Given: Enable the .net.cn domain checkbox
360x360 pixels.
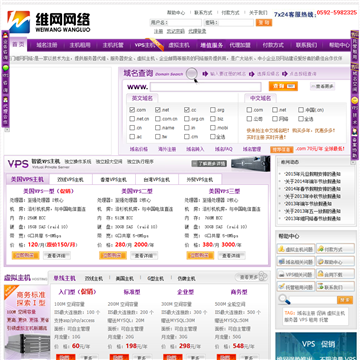Looking at the screenshot, I should [132, 119].
